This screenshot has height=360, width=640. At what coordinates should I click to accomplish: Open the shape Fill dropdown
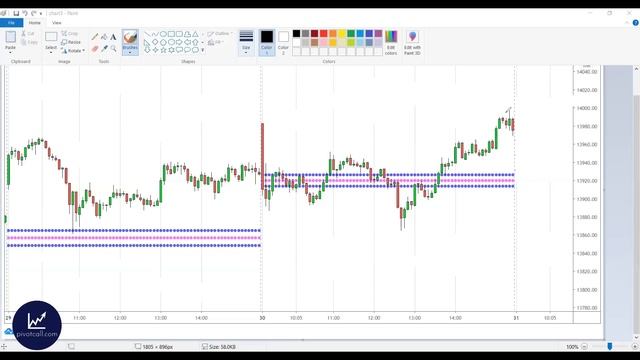[216, 42]
